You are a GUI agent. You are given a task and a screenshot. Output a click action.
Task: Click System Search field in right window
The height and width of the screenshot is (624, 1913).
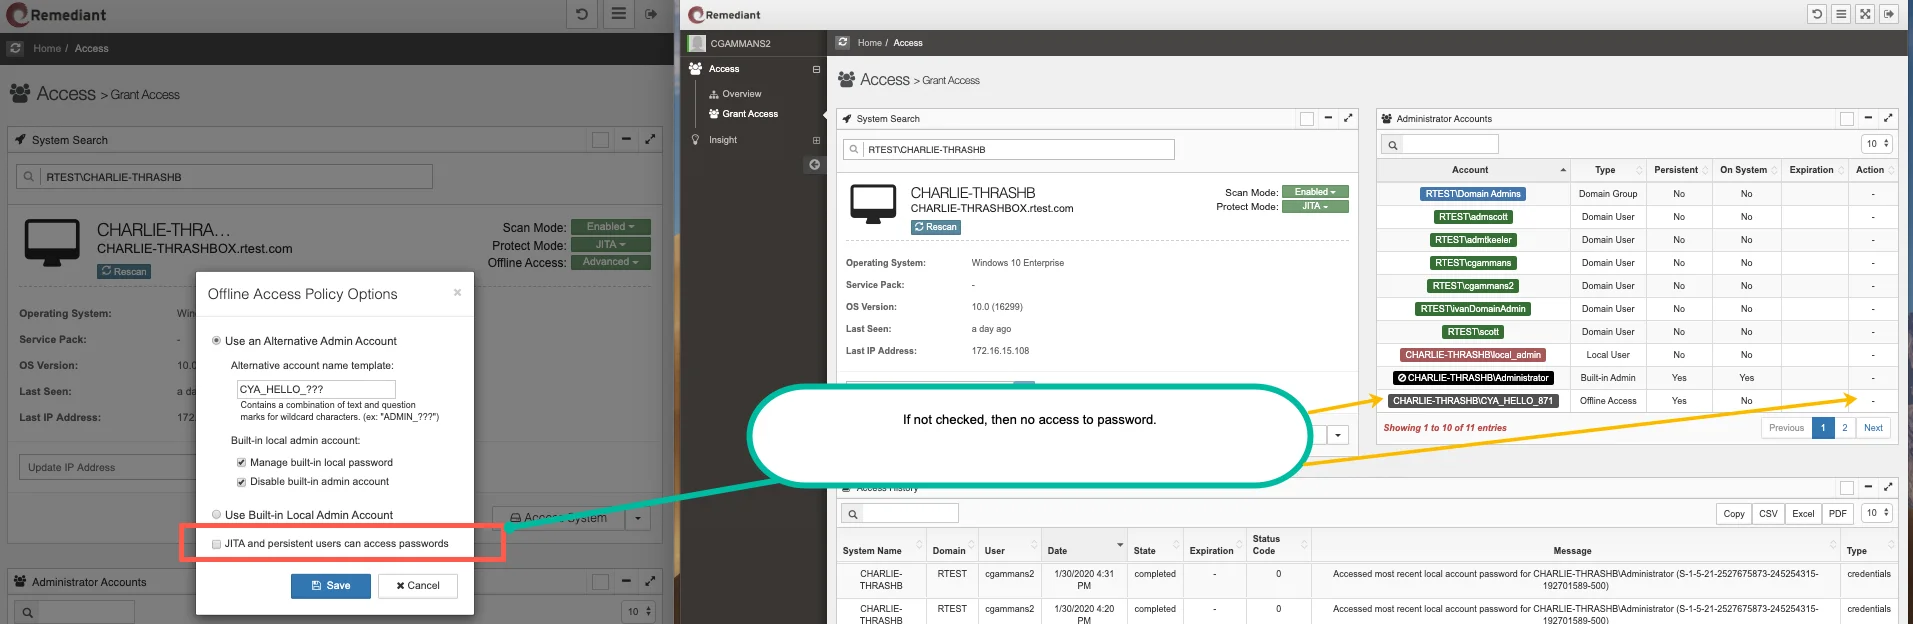(x=1018, y=150)
